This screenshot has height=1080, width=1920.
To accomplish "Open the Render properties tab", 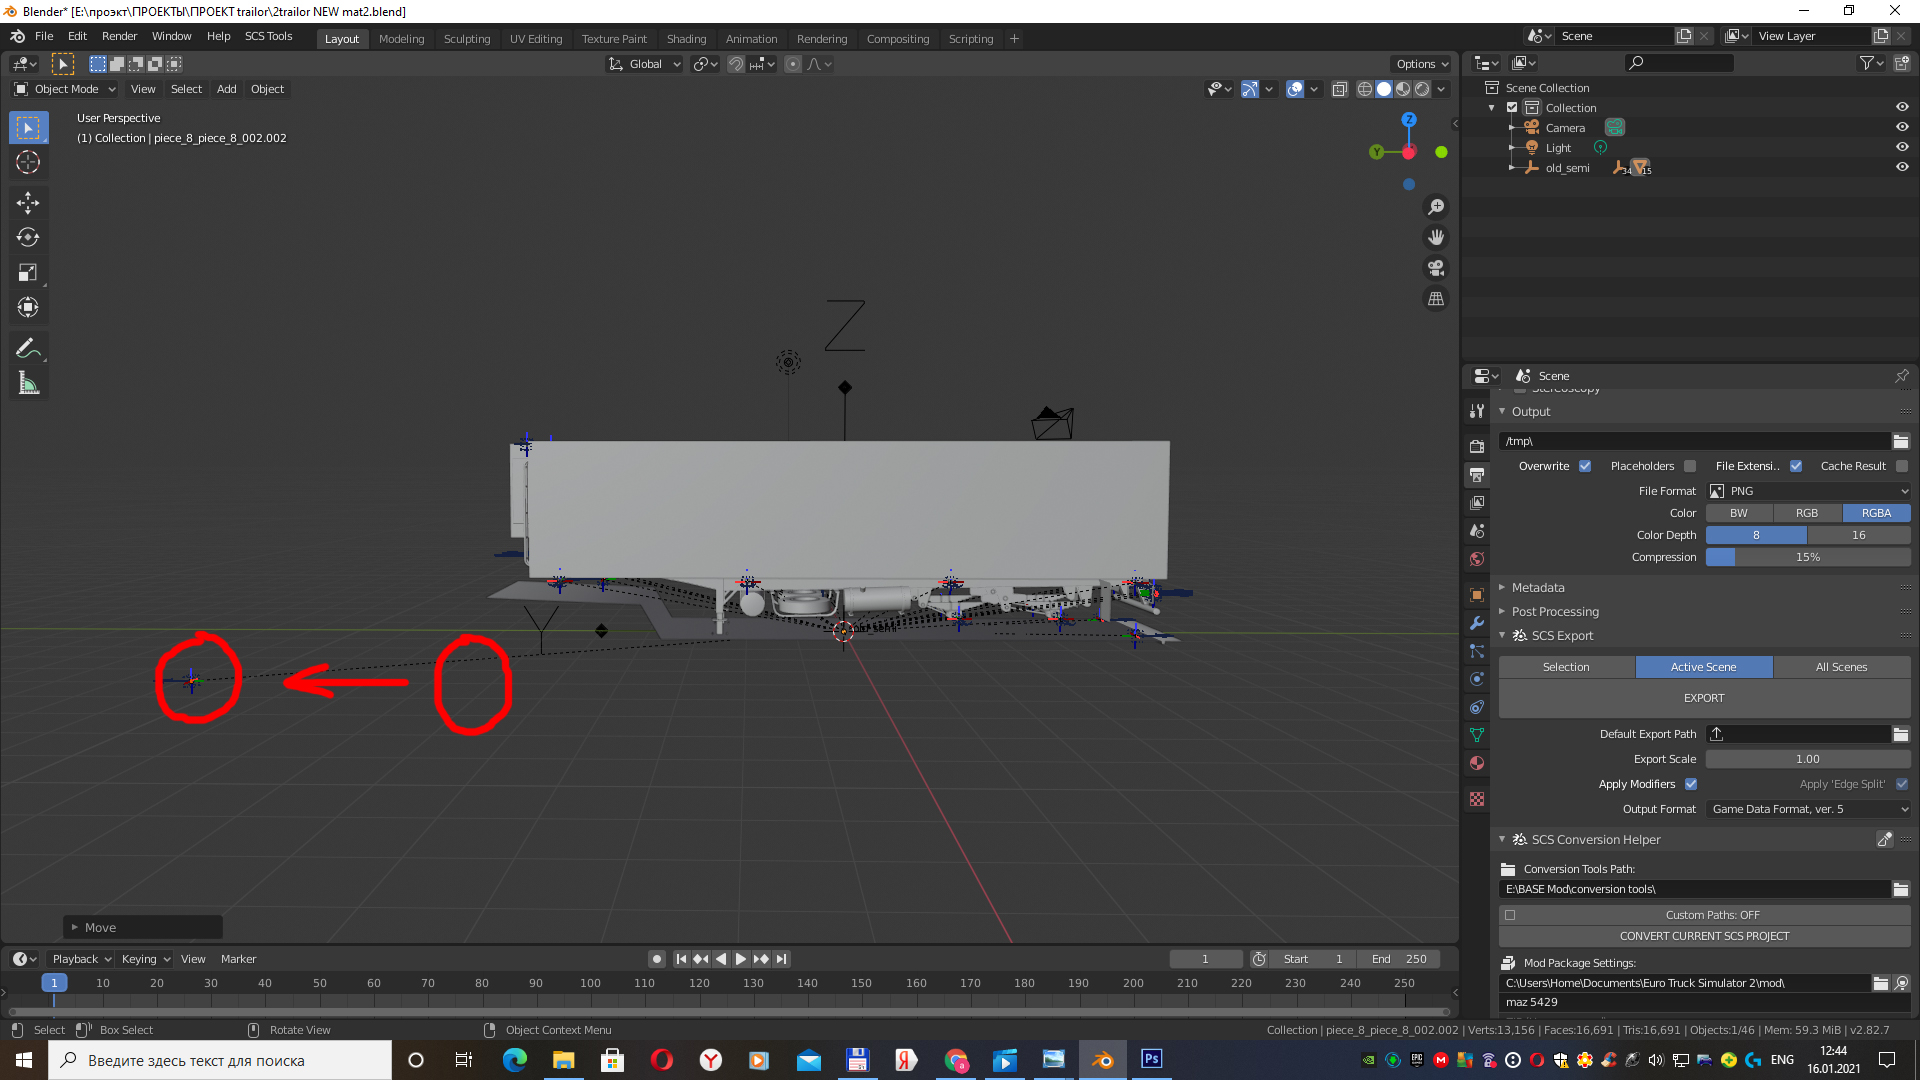I will [x=1477, y=446].
